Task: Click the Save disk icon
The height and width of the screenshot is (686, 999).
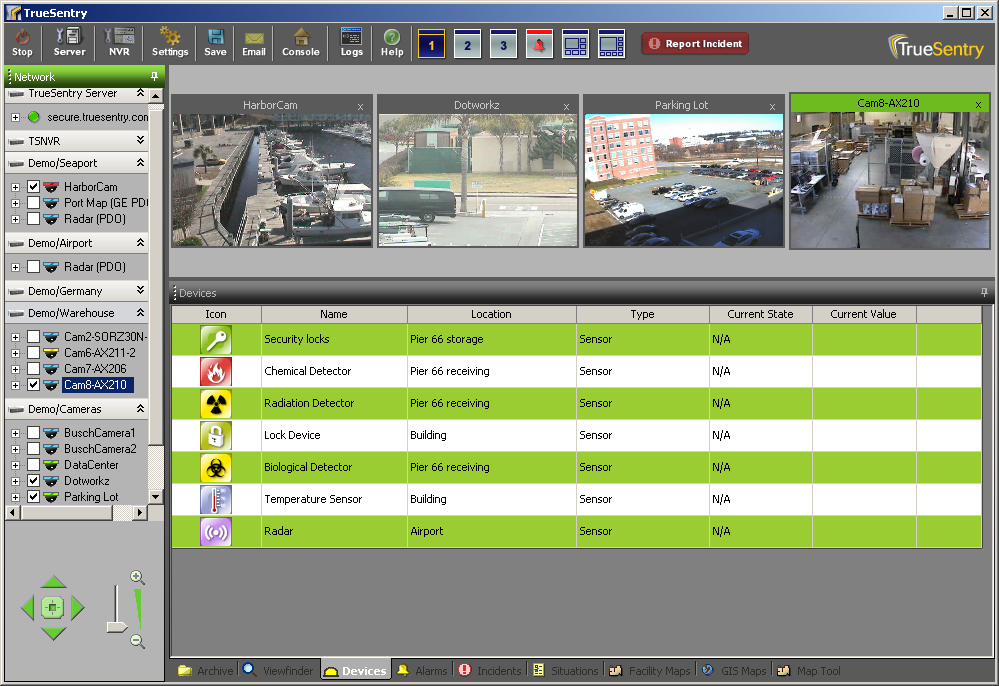Action: [215, 43]
